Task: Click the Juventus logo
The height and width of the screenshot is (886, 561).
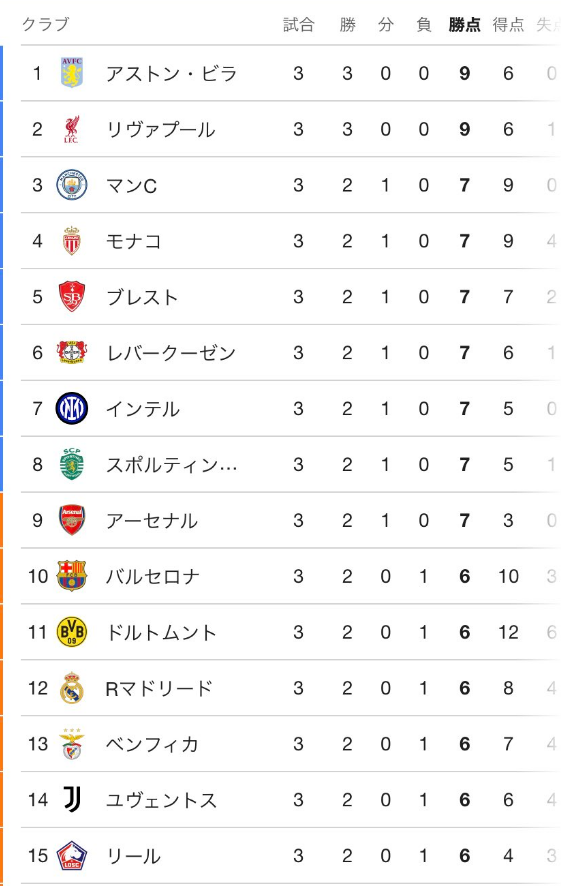Action: (72, 800)
